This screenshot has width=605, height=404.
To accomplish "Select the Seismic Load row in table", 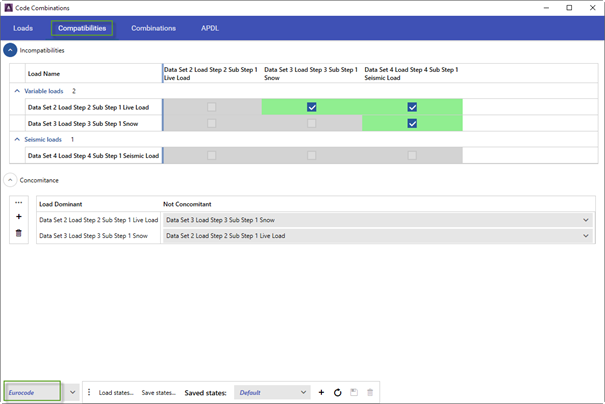I will (x=93, y=156).
